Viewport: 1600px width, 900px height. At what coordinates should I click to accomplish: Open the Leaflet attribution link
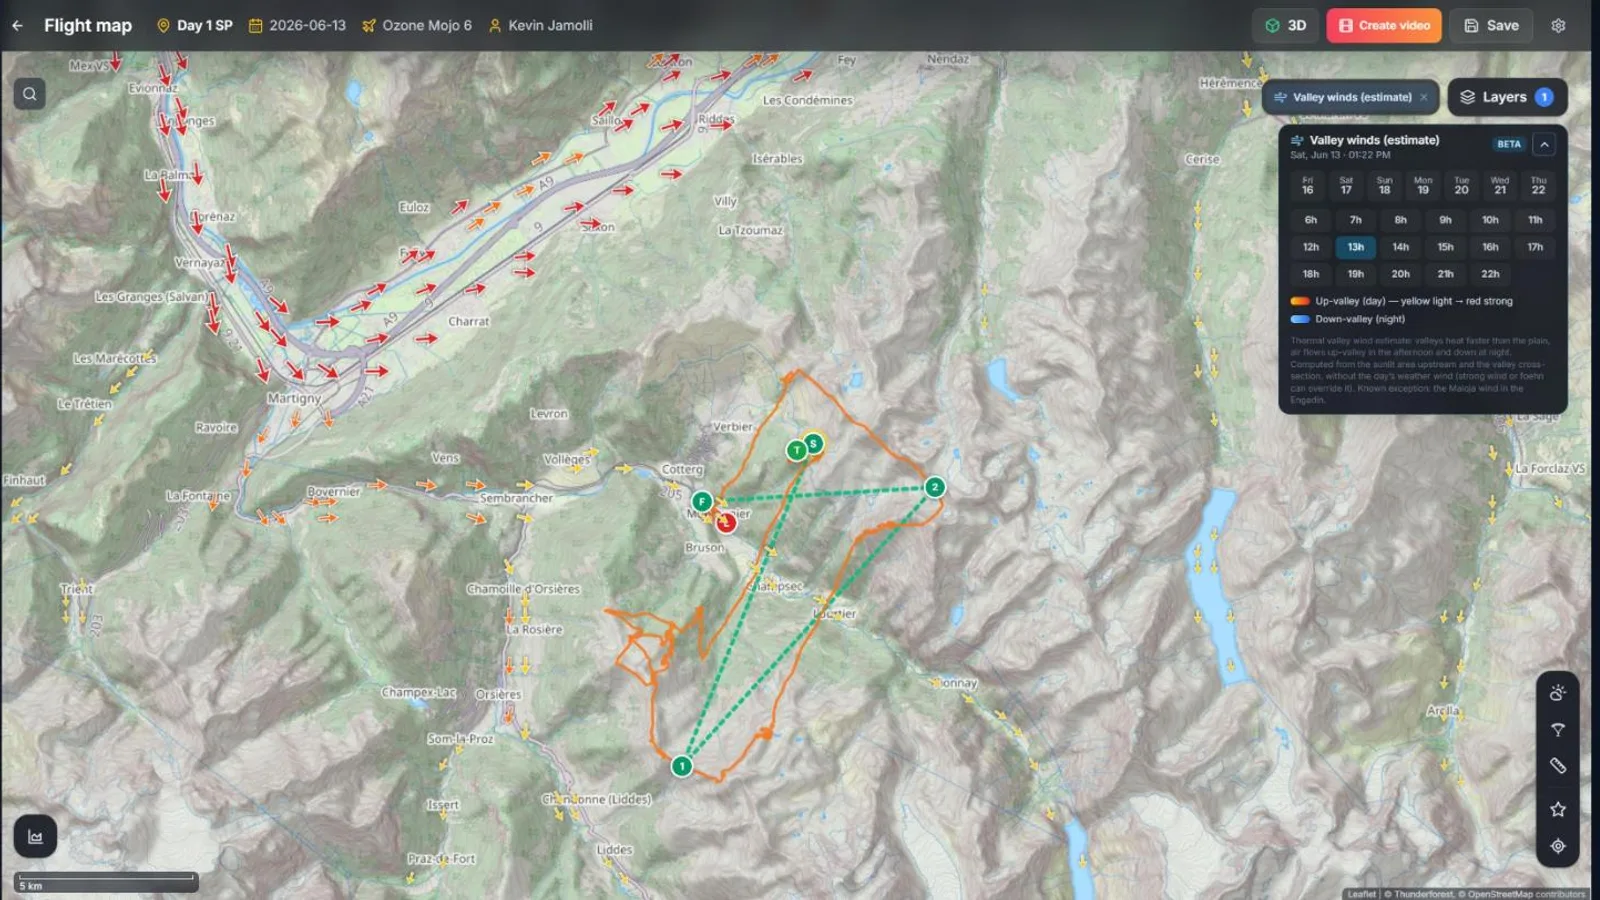pos(1361,894)
